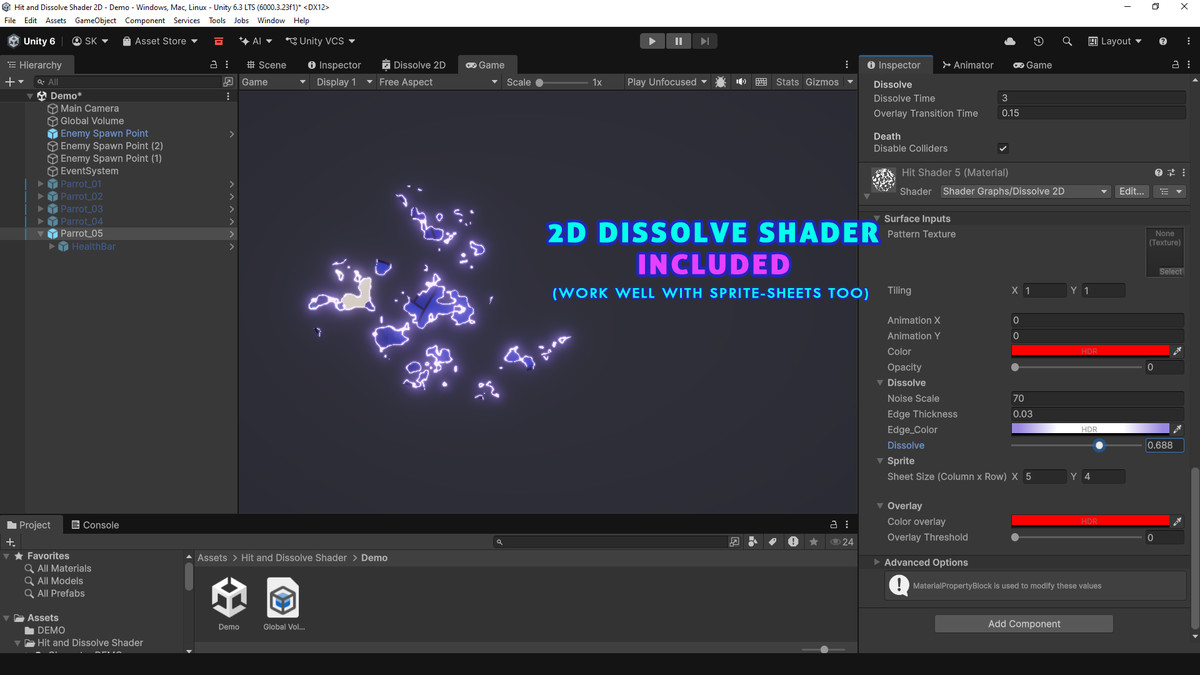Switch to the Scene tab
The width and height of the screenshot is (1200, 675).
click(x=265, y=65)
